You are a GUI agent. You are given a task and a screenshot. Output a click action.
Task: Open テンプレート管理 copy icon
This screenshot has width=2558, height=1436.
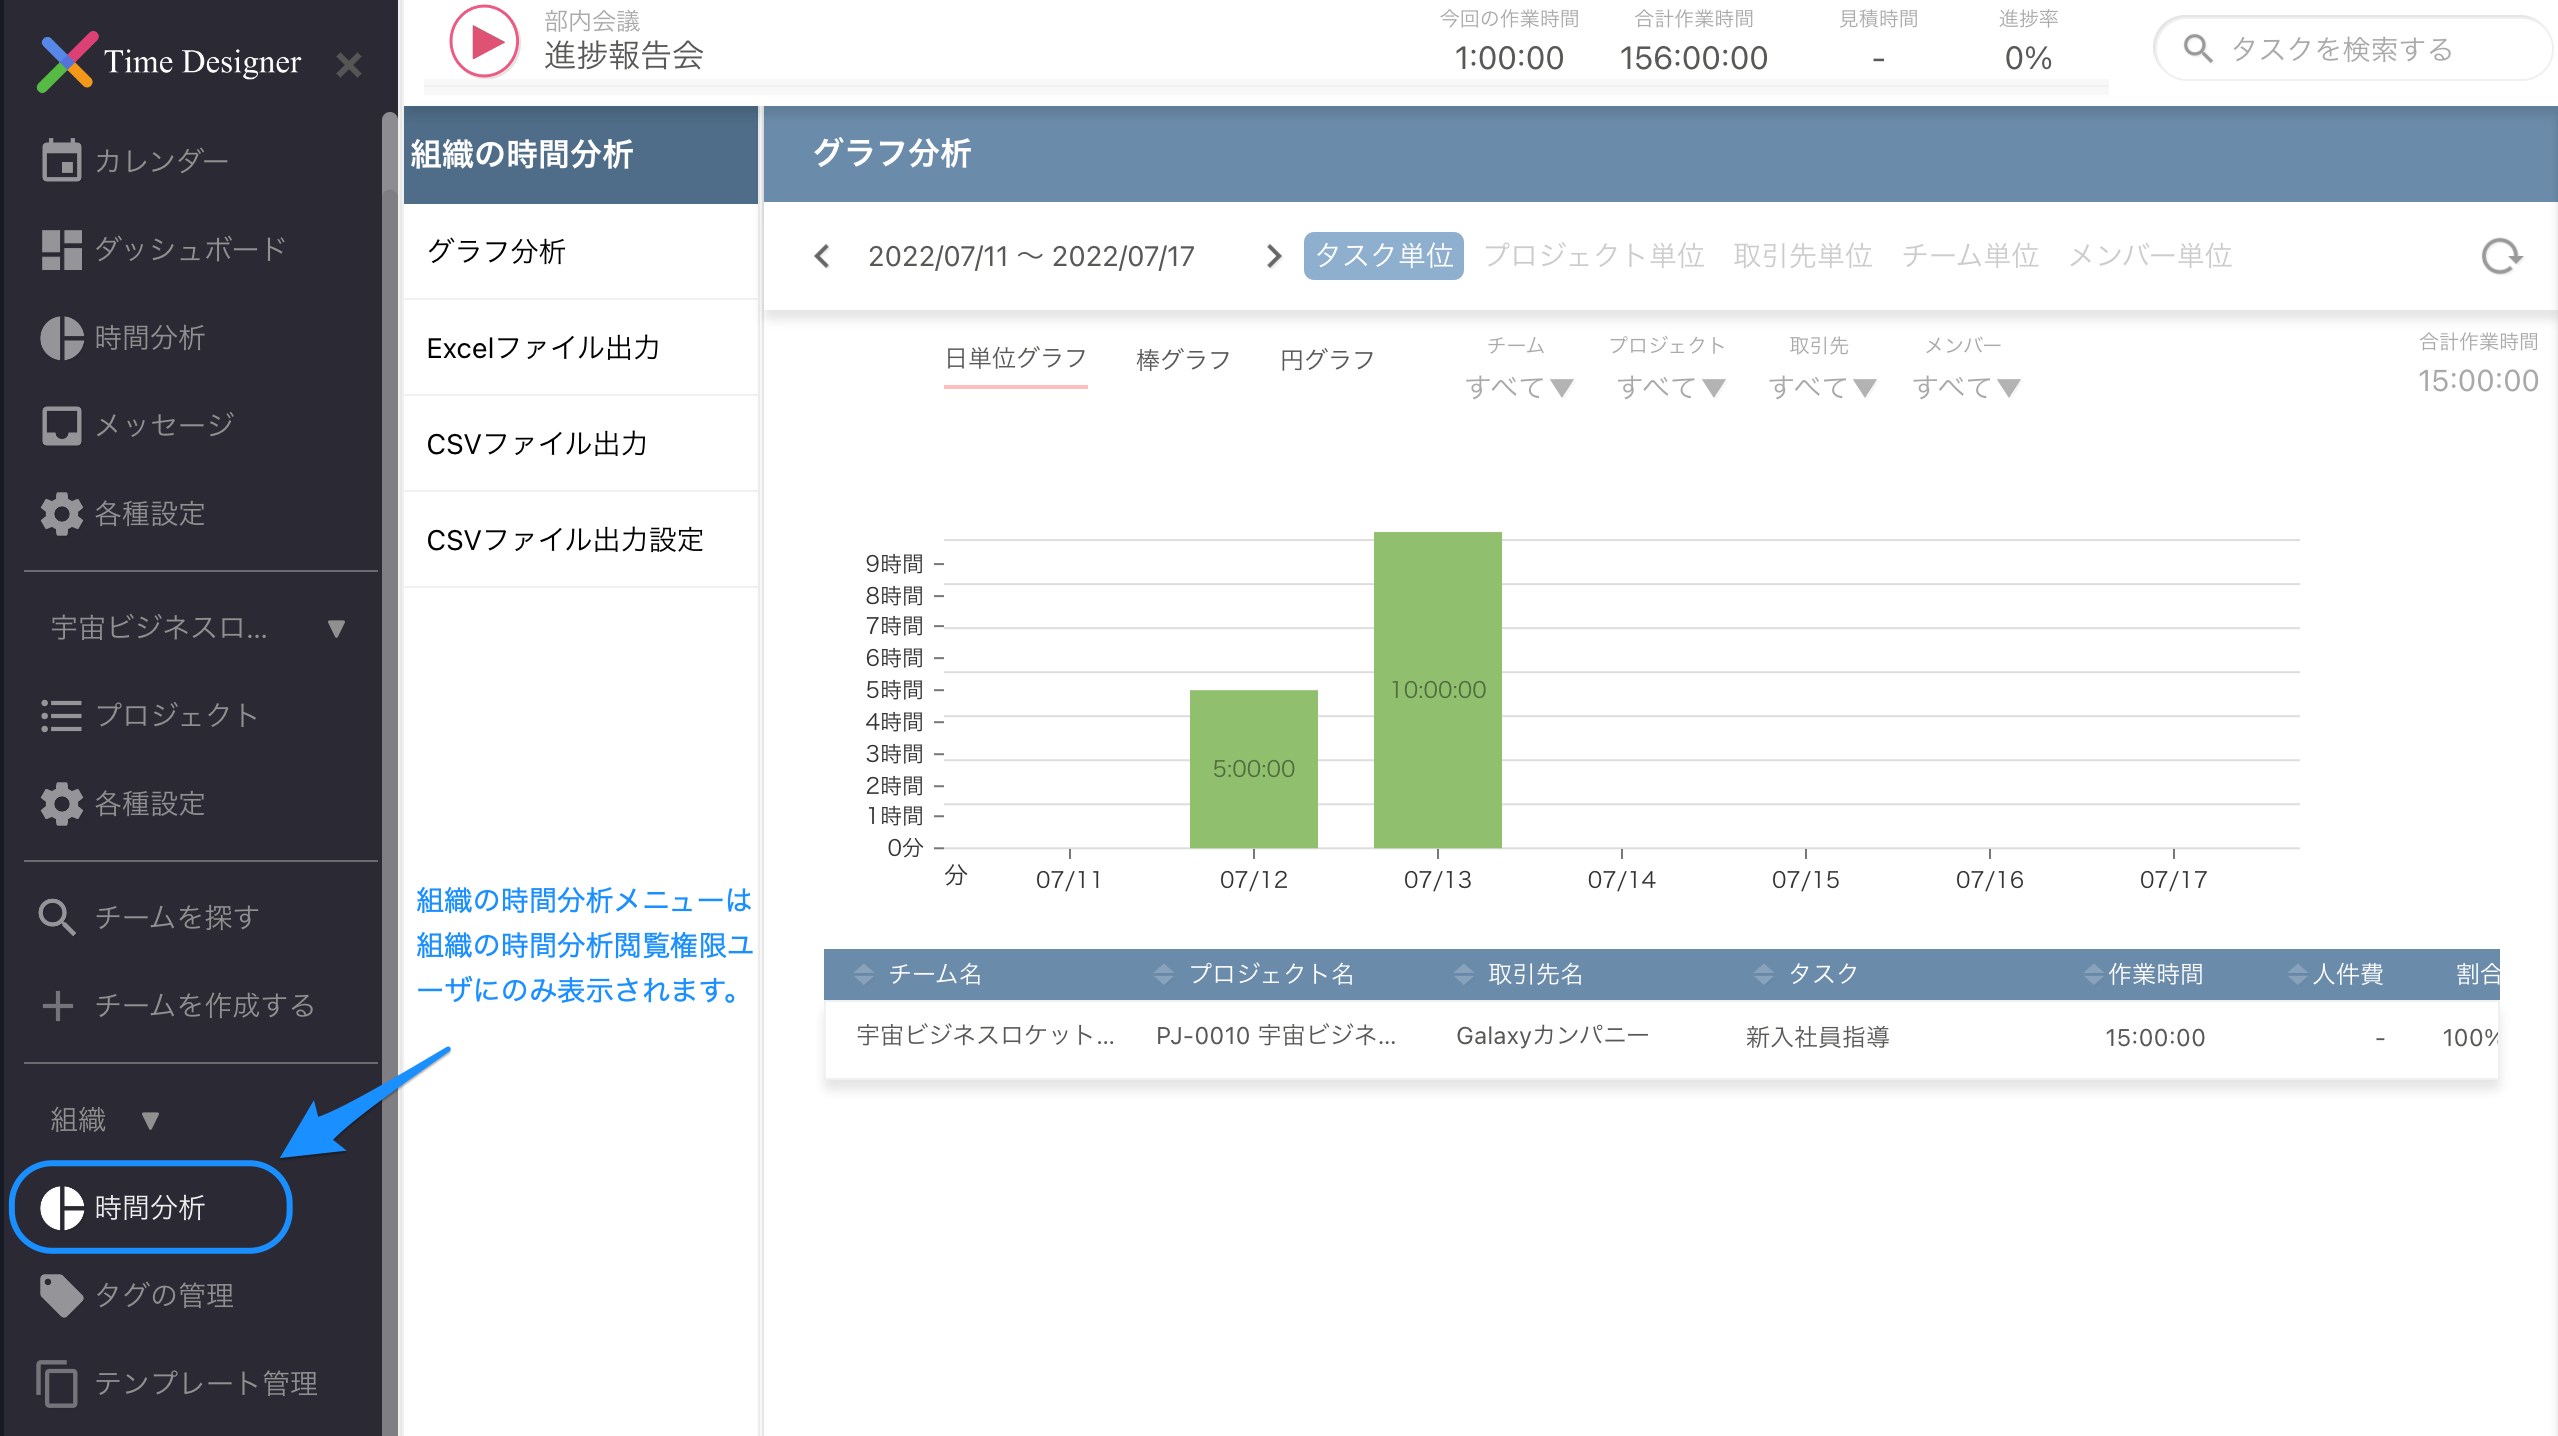pos(57,1383)
